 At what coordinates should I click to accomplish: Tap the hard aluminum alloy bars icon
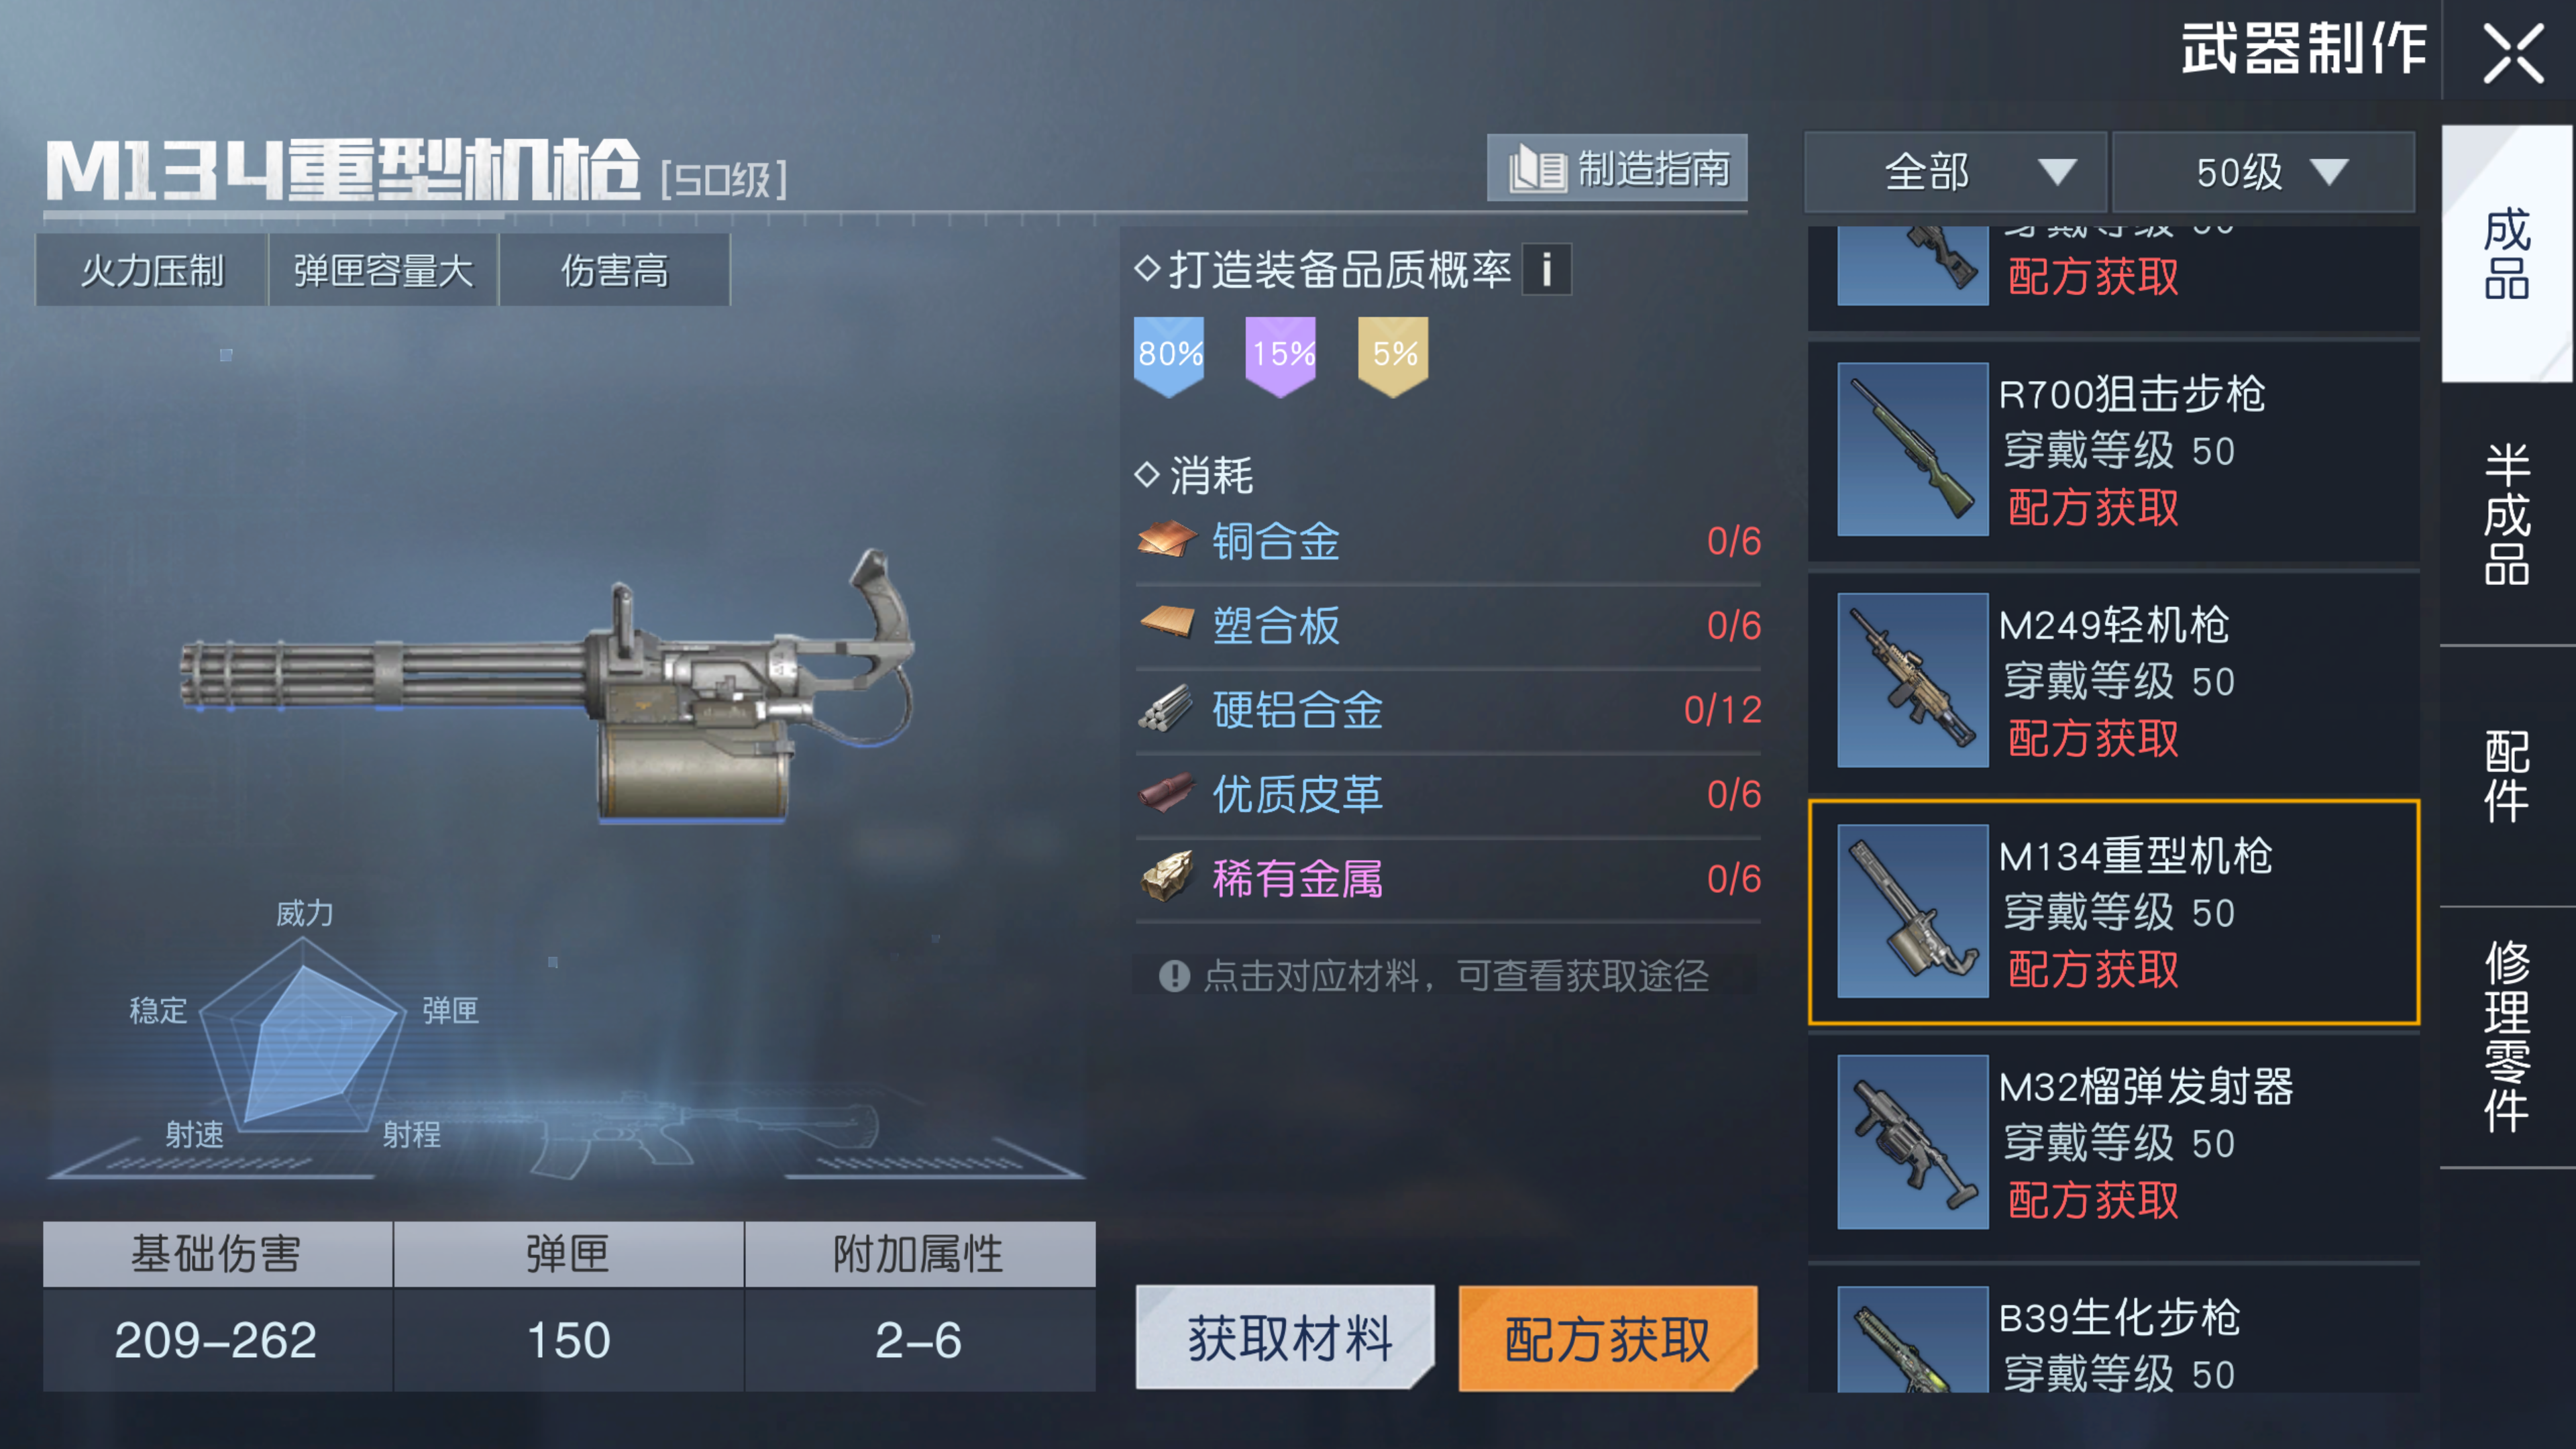pyautogui.click(x=1166, y=709)
